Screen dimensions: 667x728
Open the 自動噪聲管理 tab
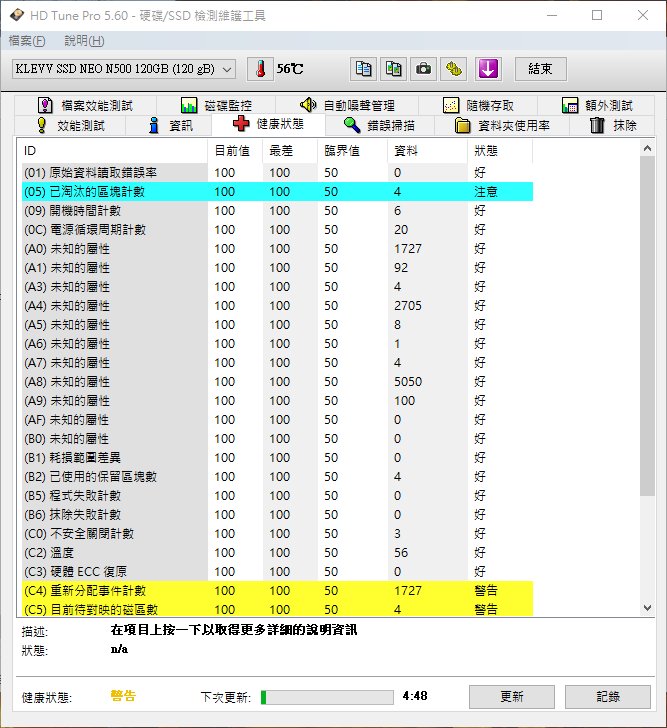coord(347,105)
